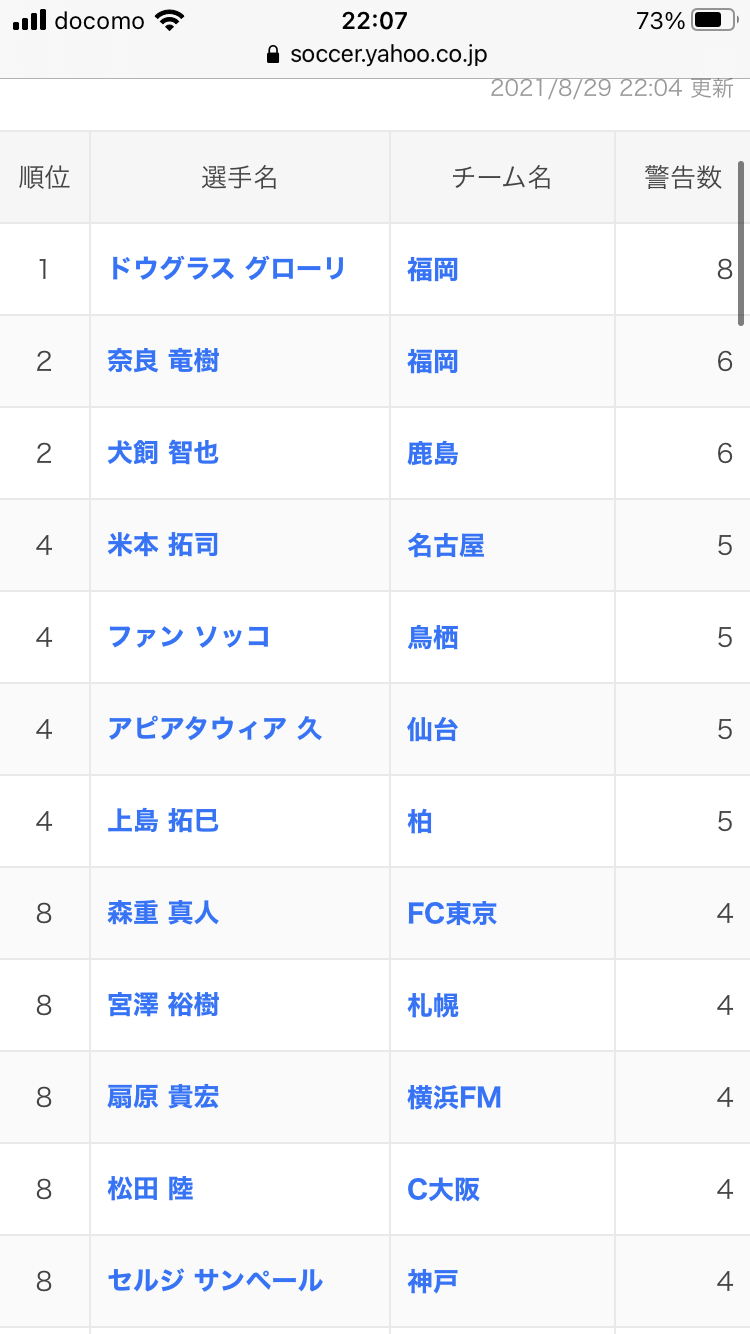
Task: Open player 森重 真人 profile
Action: point(163,913)
